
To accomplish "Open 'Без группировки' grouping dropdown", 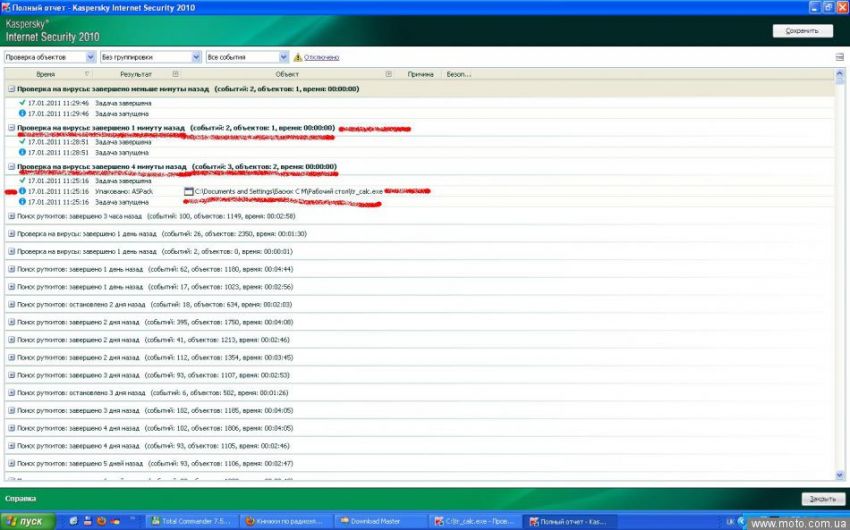I will [151, 57].
